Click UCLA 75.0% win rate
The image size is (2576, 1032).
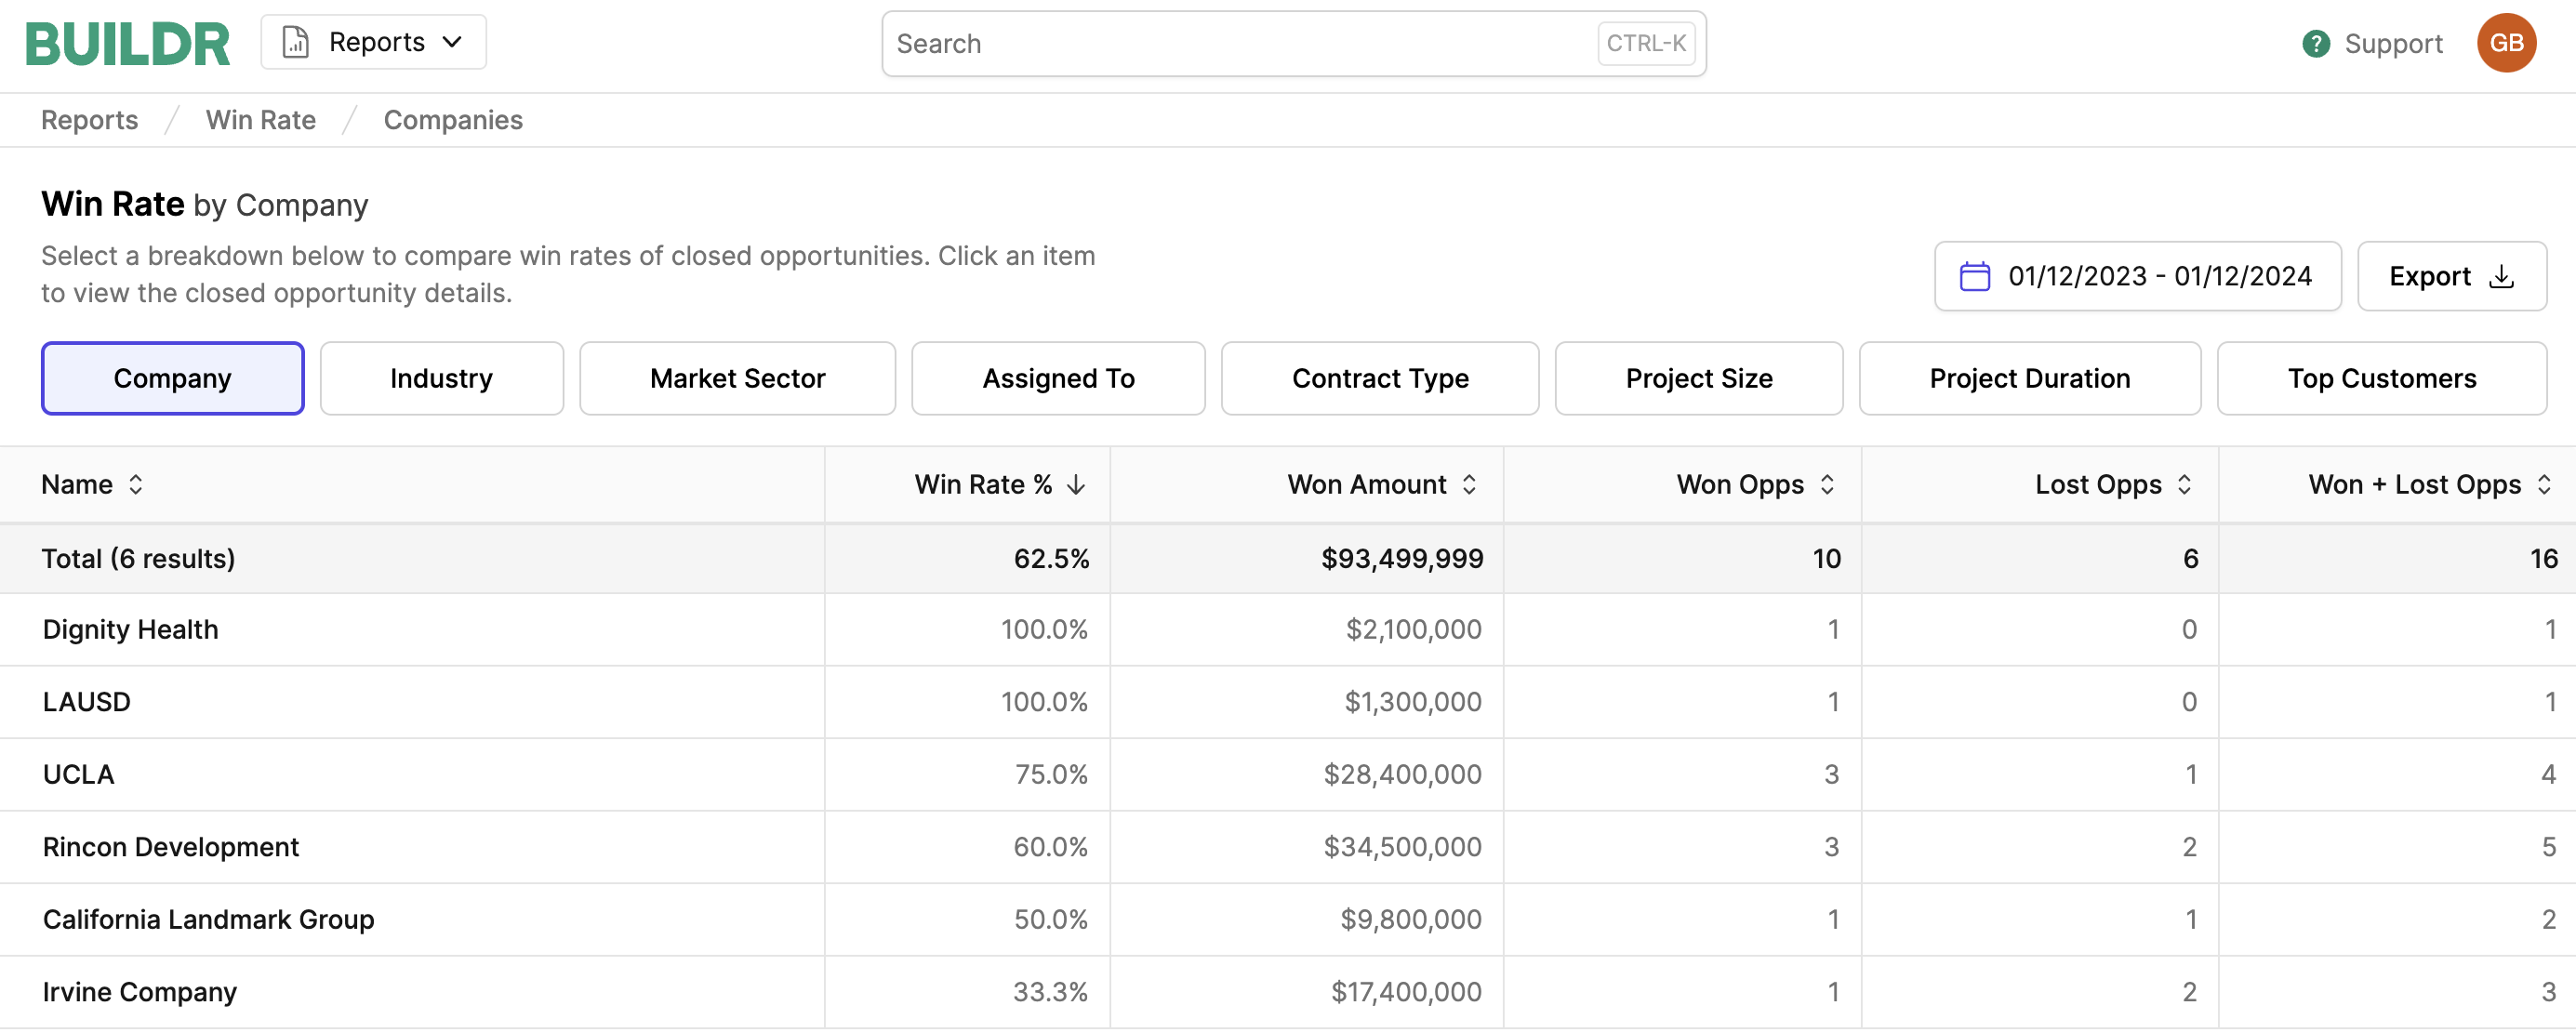[x=1051, y=775]
